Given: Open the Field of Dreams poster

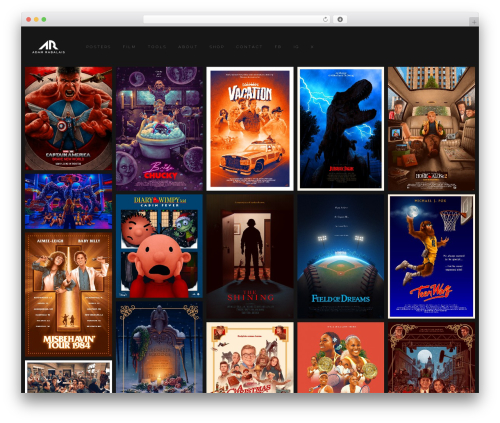Looking at the screenshot, I should coord(341,256).
